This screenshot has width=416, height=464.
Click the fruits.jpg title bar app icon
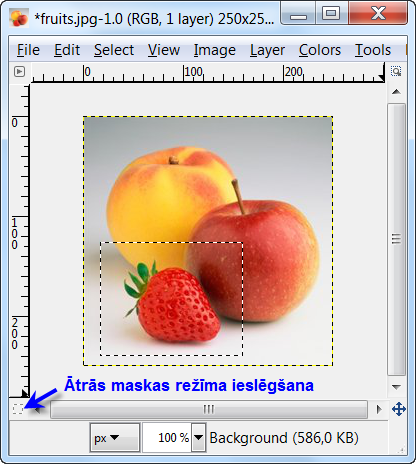19,18
